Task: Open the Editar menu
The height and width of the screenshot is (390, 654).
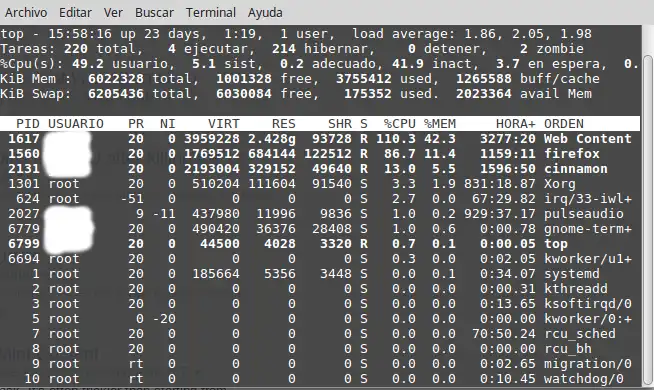Action: 75,13
